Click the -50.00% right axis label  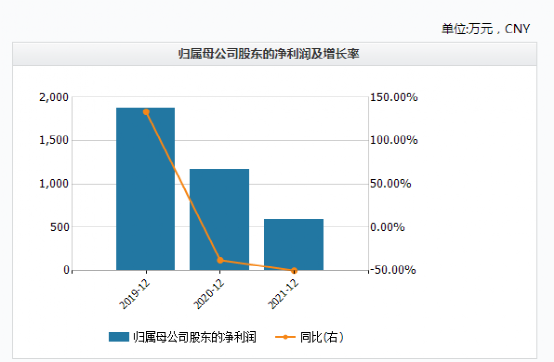coord(393,270)
